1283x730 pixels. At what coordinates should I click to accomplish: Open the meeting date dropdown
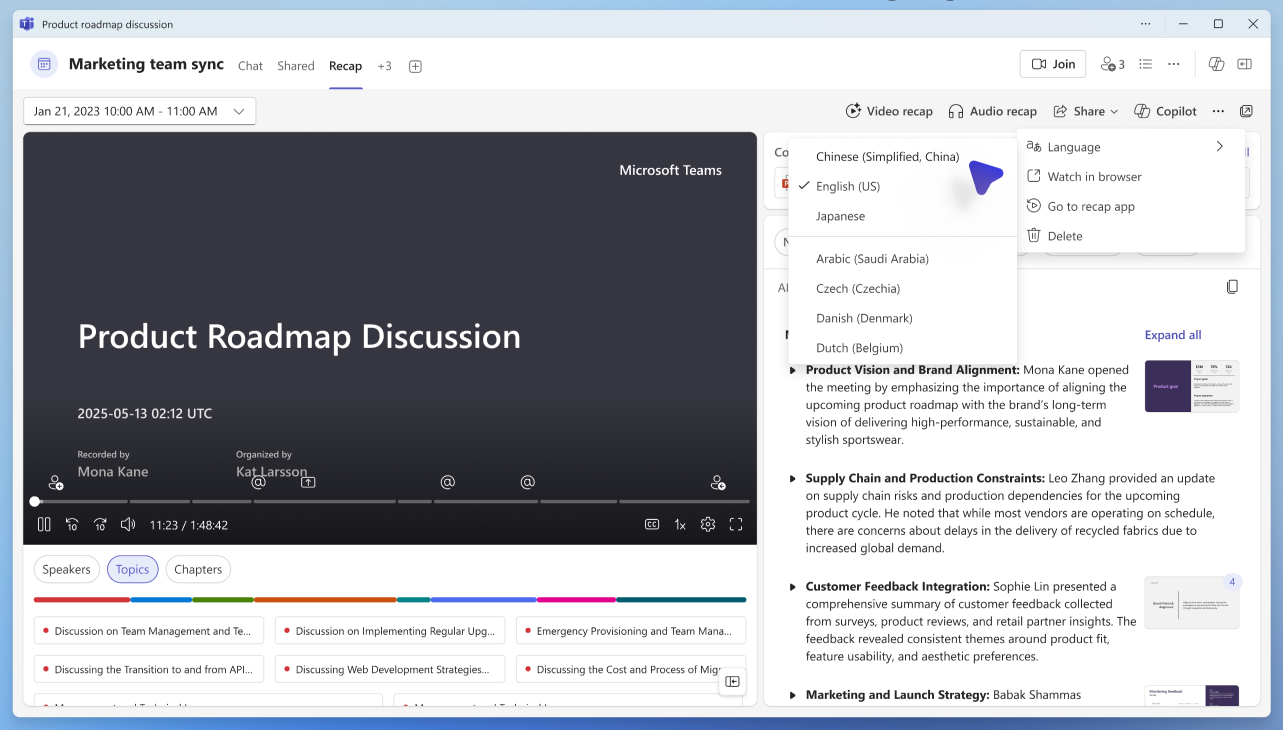(140, 111)
